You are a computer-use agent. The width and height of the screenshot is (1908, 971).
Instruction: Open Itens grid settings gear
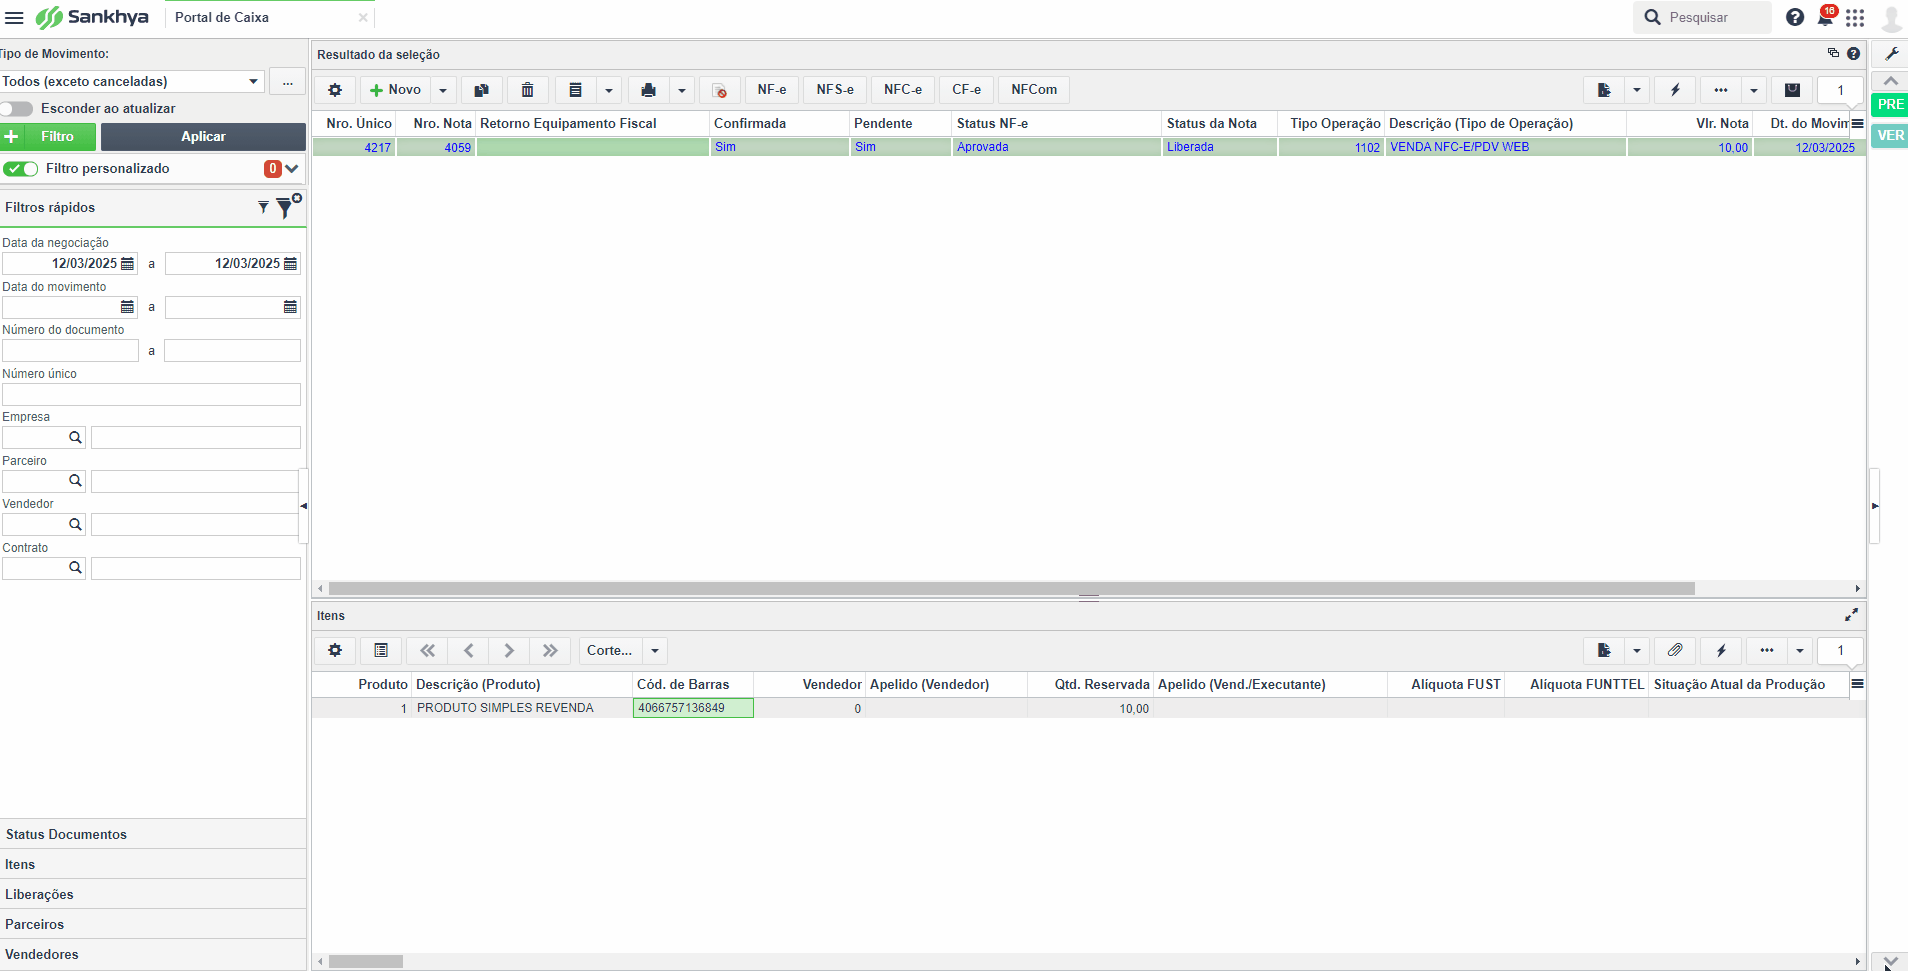[x=335, y=650]
